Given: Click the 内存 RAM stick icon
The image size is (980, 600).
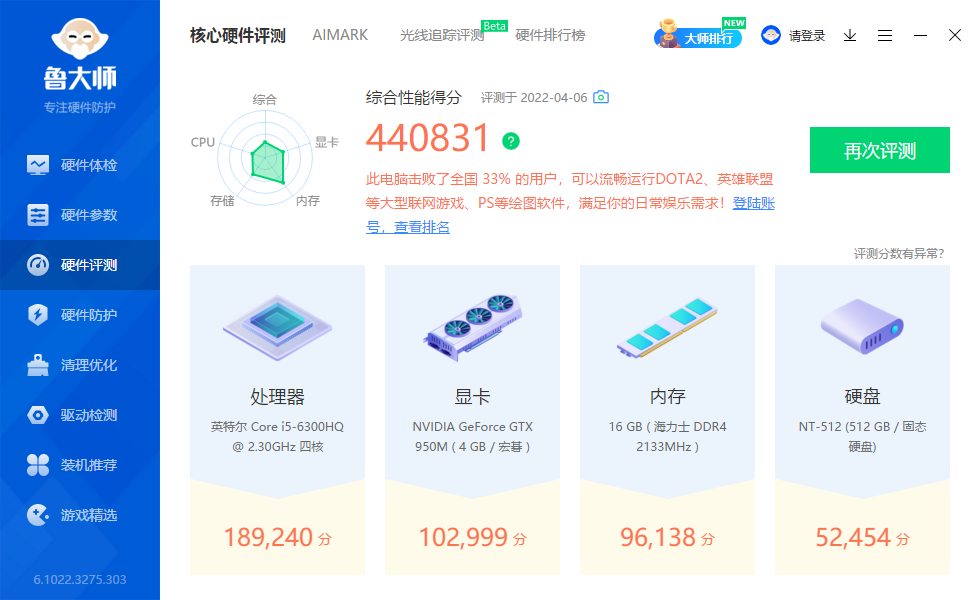Looking at the screenshot, I should click(x=668, y=328).
